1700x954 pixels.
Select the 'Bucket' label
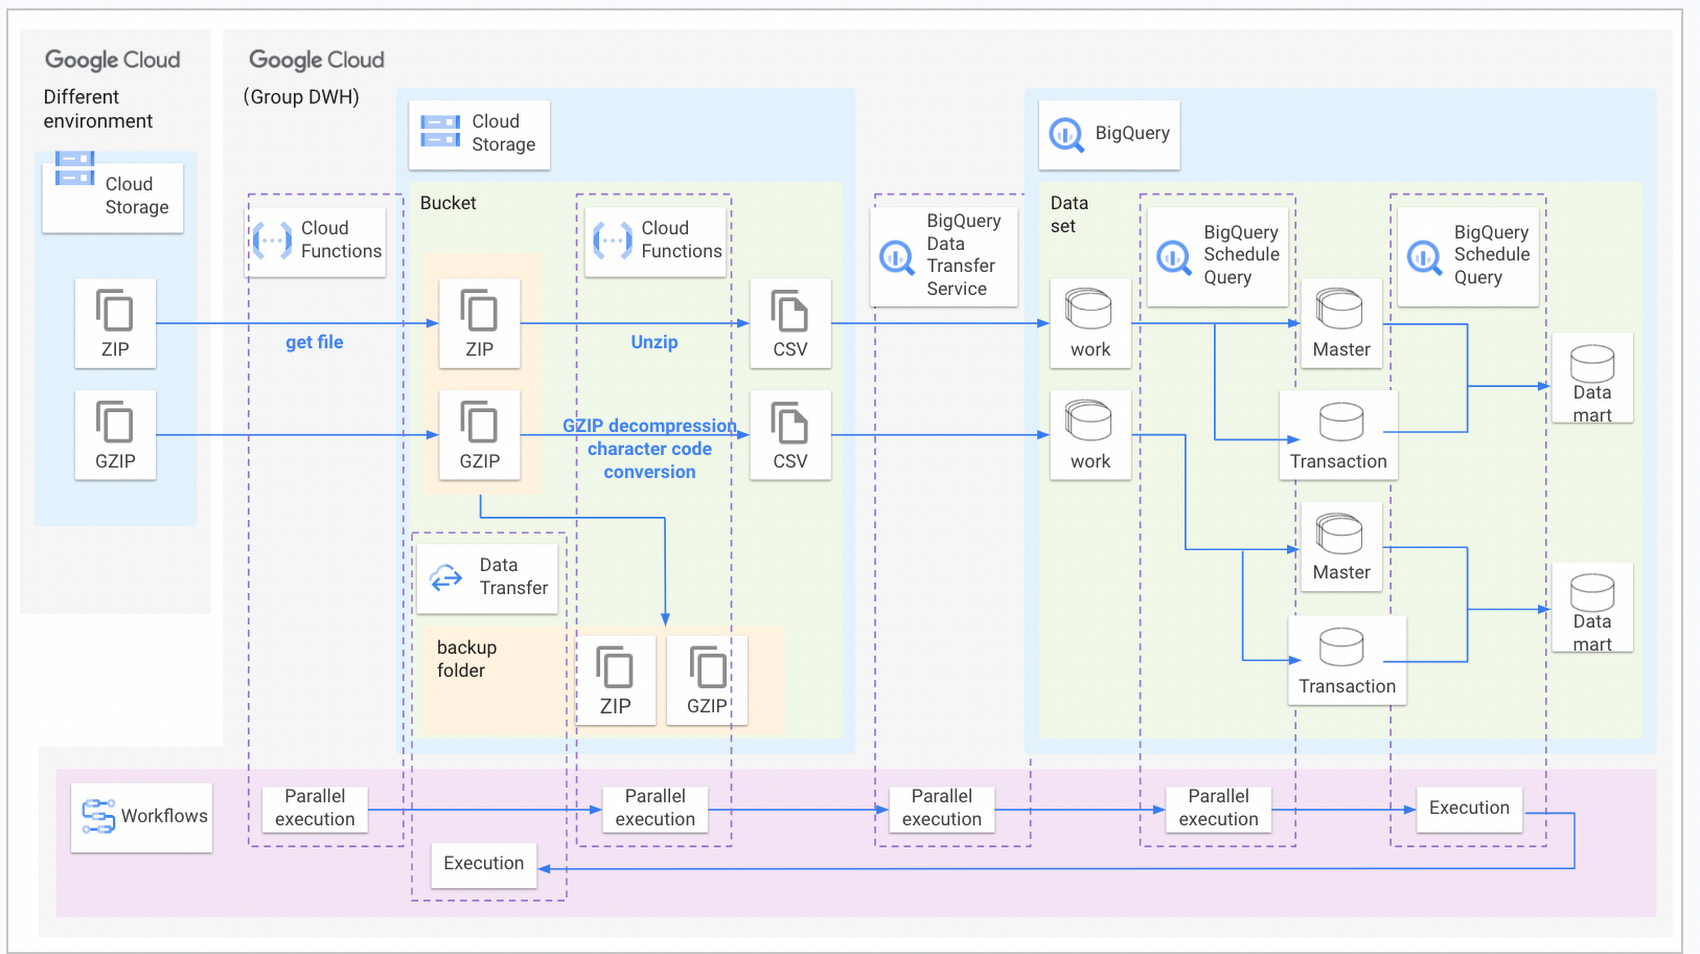(x=448, y=203)
